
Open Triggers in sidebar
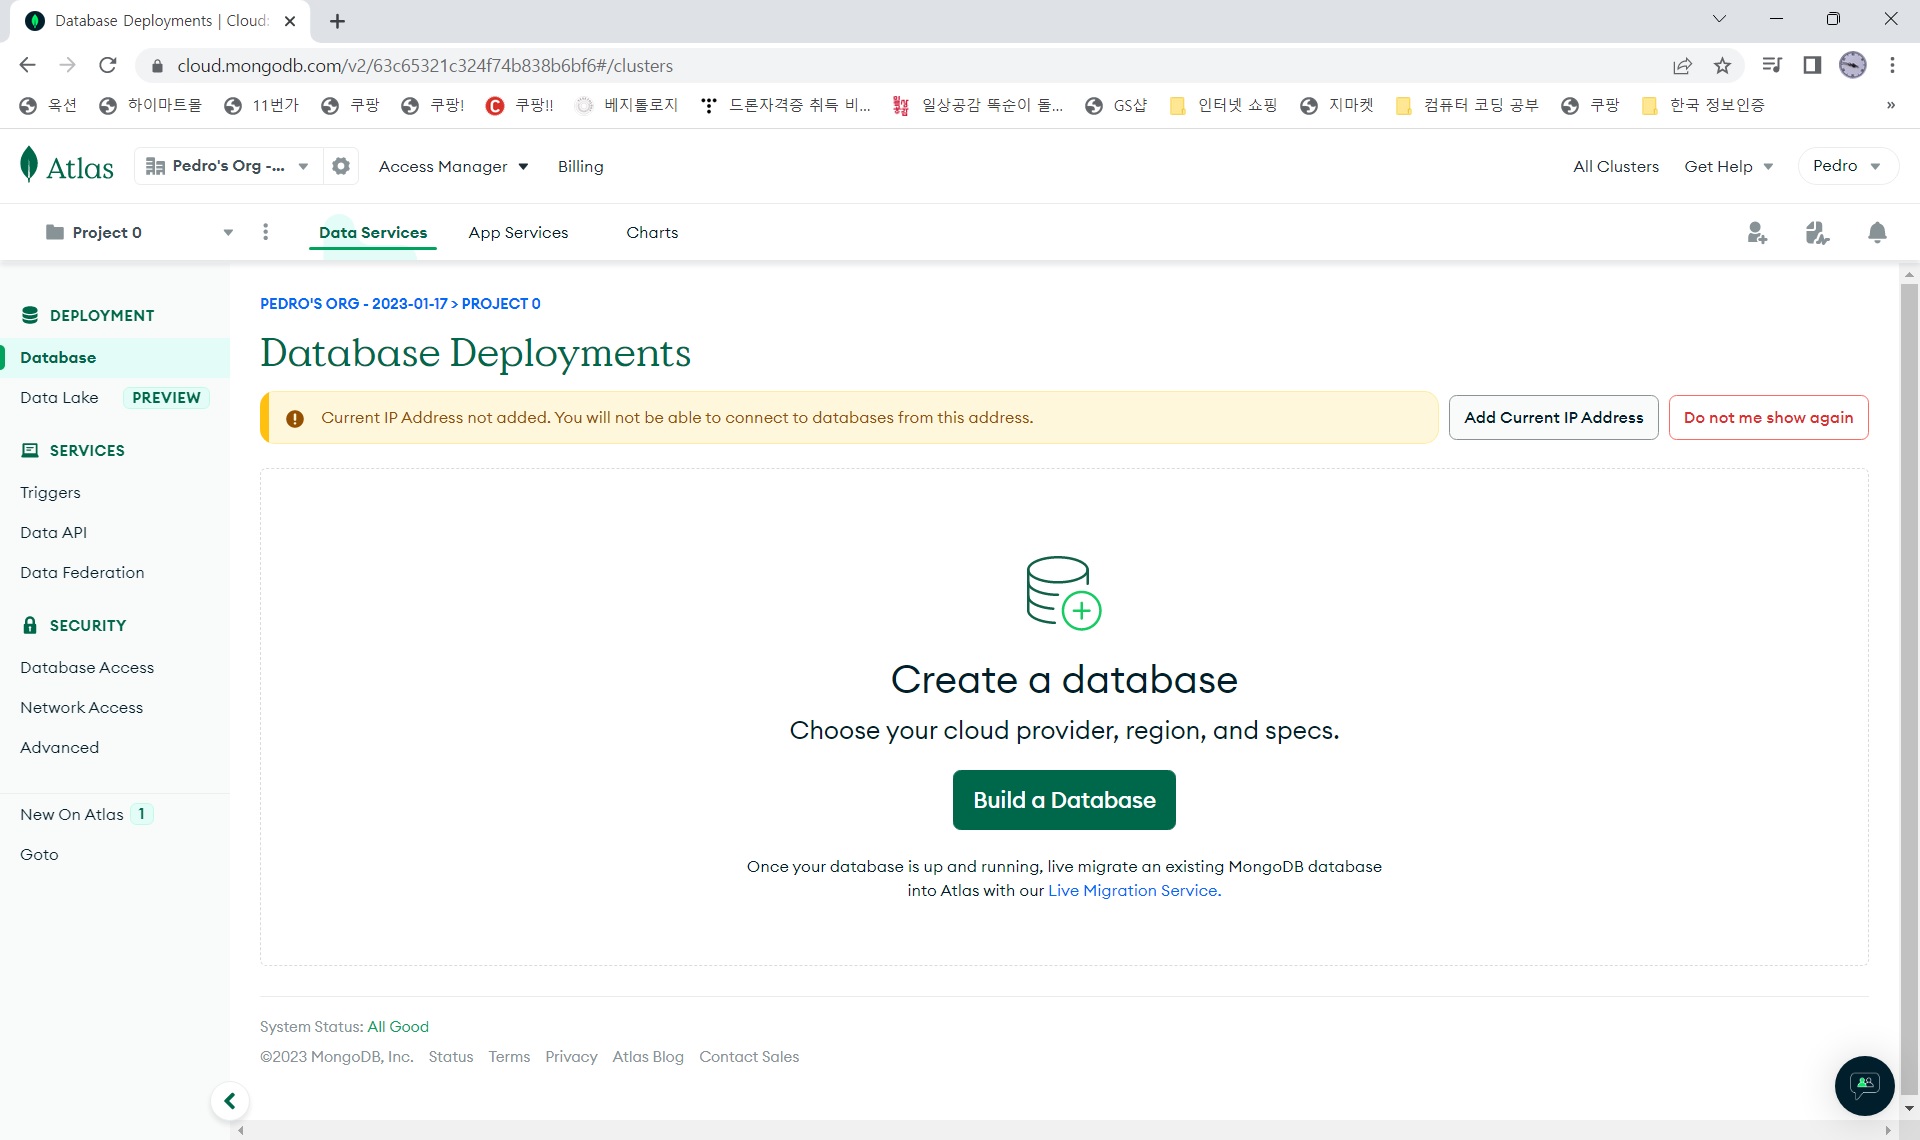(50, 492)
